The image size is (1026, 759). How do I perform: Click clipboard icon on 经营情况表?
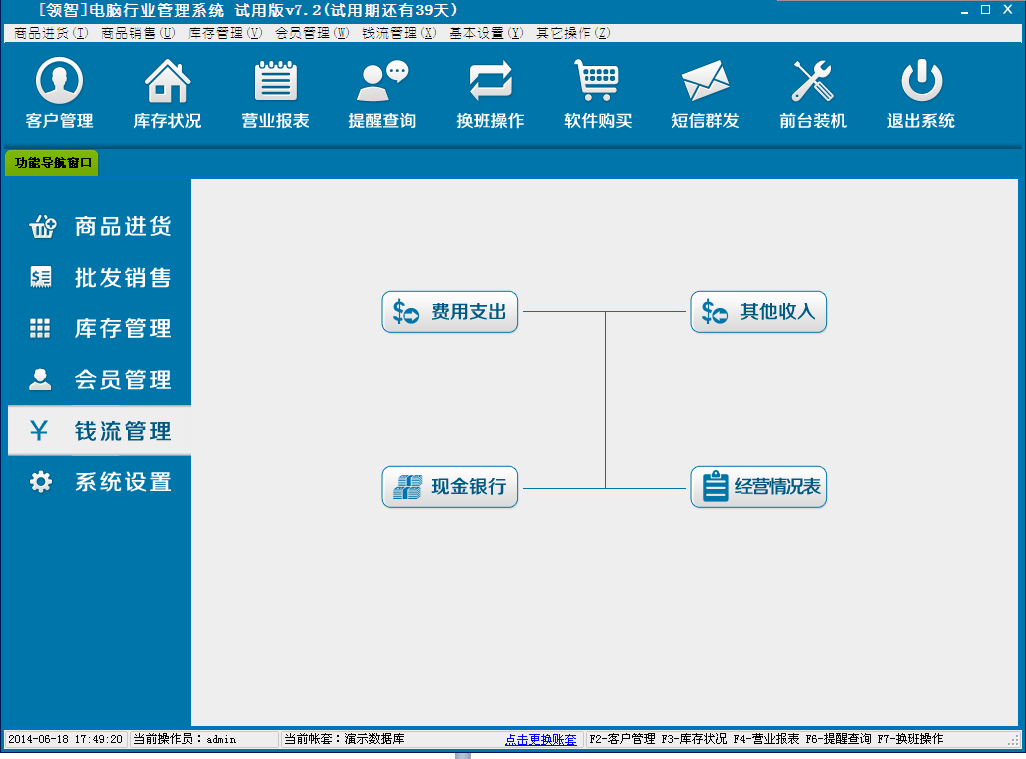[x=715, y=487]
